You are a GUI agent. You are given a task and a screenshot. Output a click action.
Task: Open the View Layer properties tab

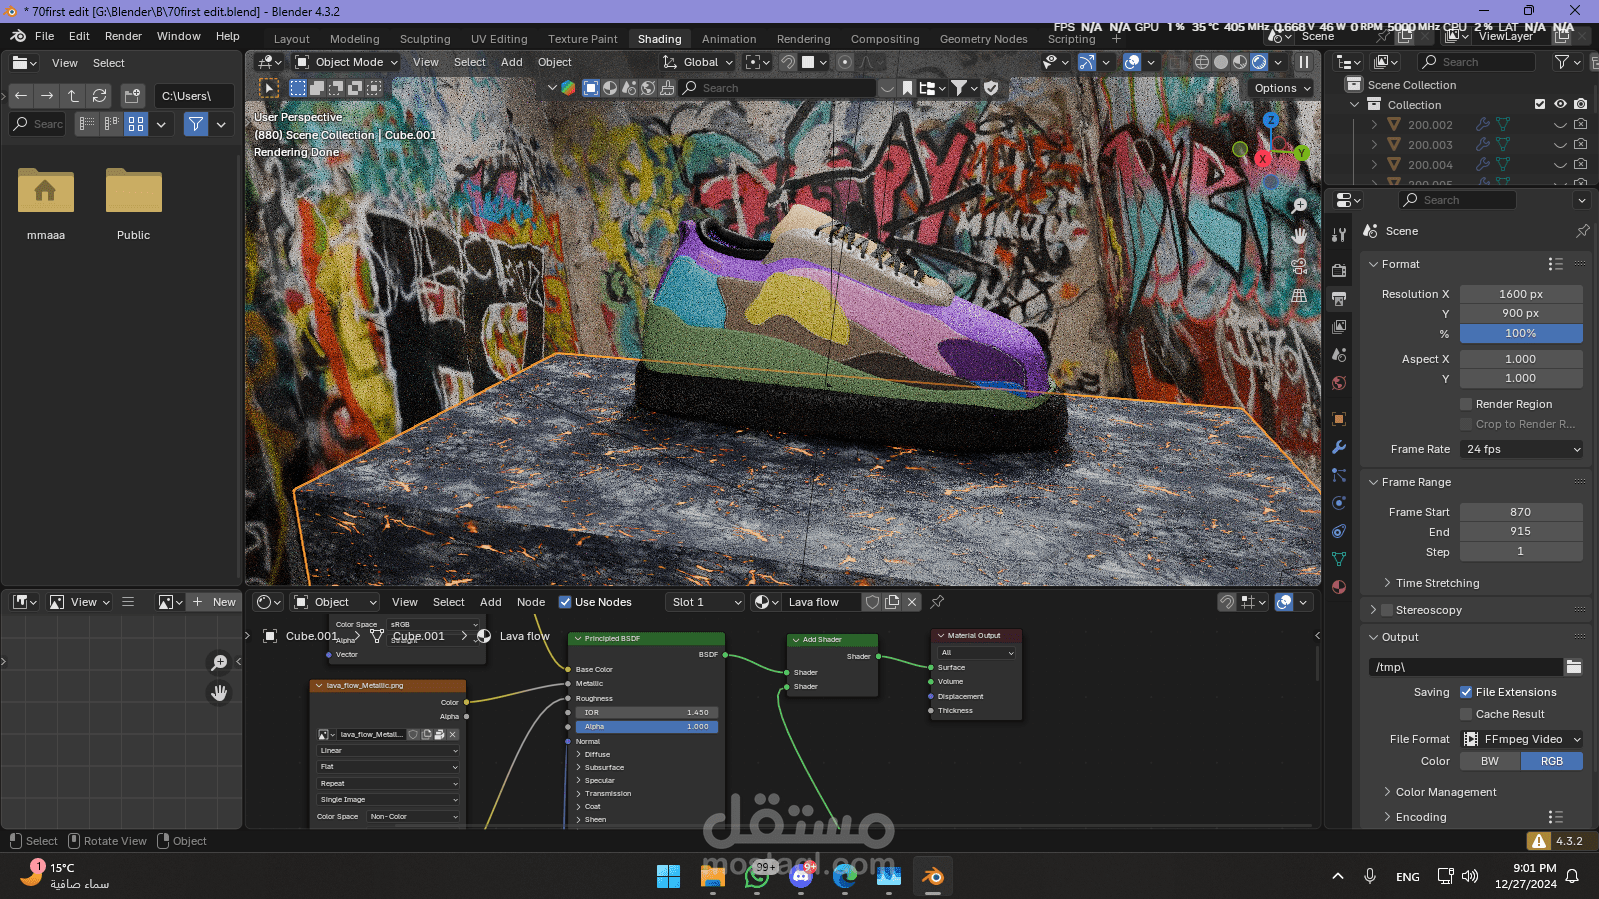(1339, 326)
